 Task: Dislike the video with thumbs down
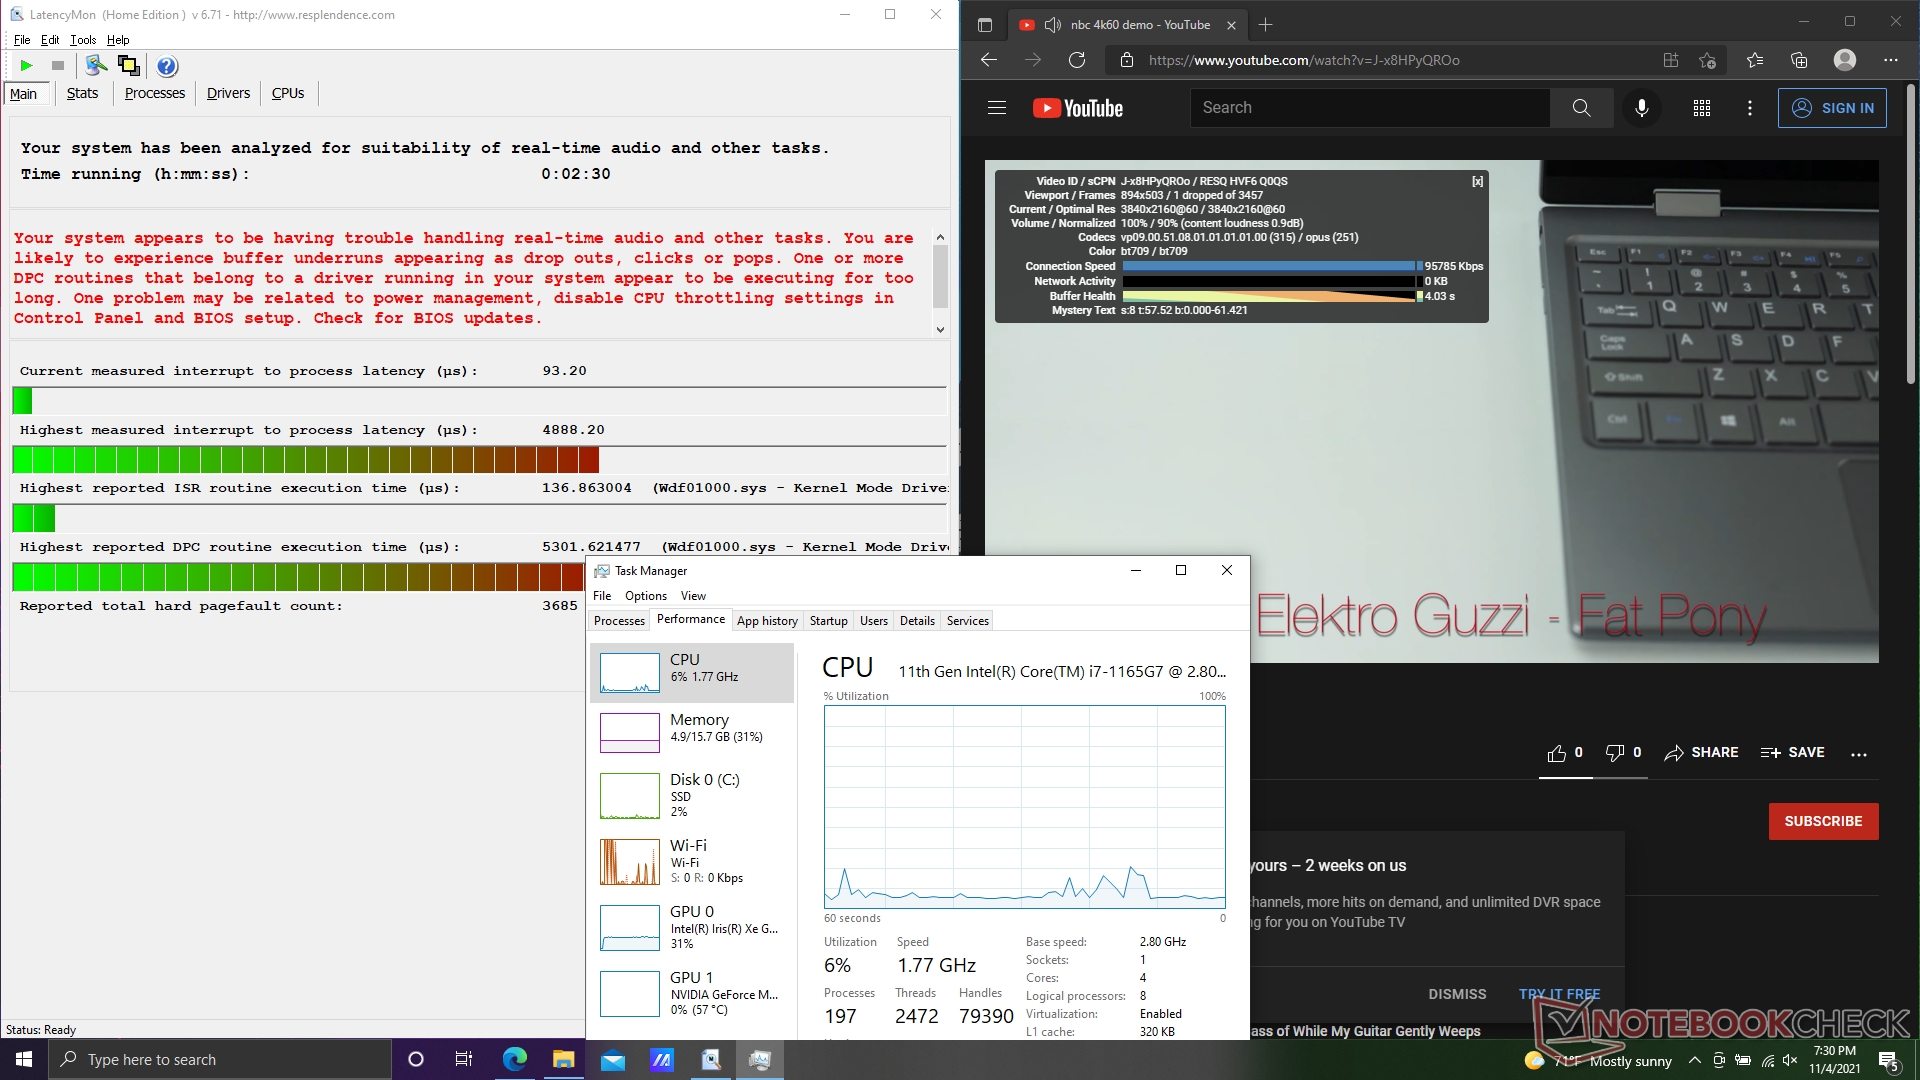[x=1614, y=753]
